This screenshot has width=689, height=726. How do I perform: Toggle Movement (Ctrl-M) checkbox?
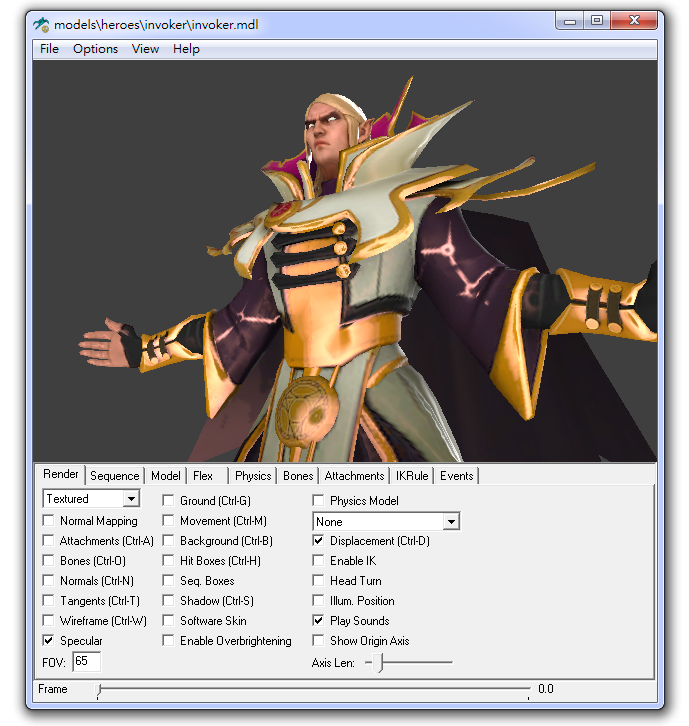coord(168,520)
